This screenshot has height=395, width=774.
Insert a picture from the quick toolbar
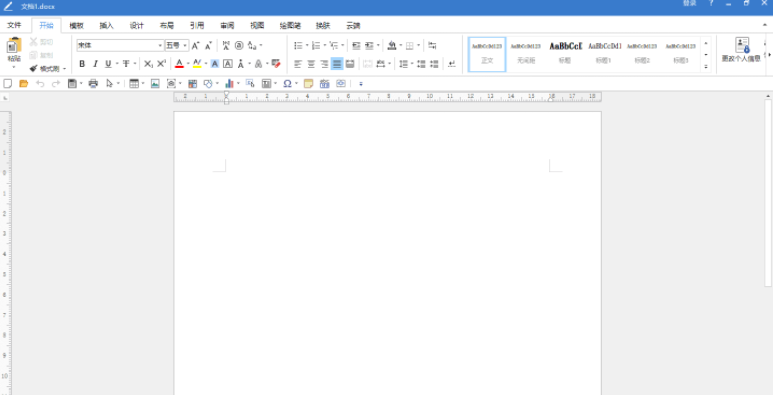click(x=155, y=84)
